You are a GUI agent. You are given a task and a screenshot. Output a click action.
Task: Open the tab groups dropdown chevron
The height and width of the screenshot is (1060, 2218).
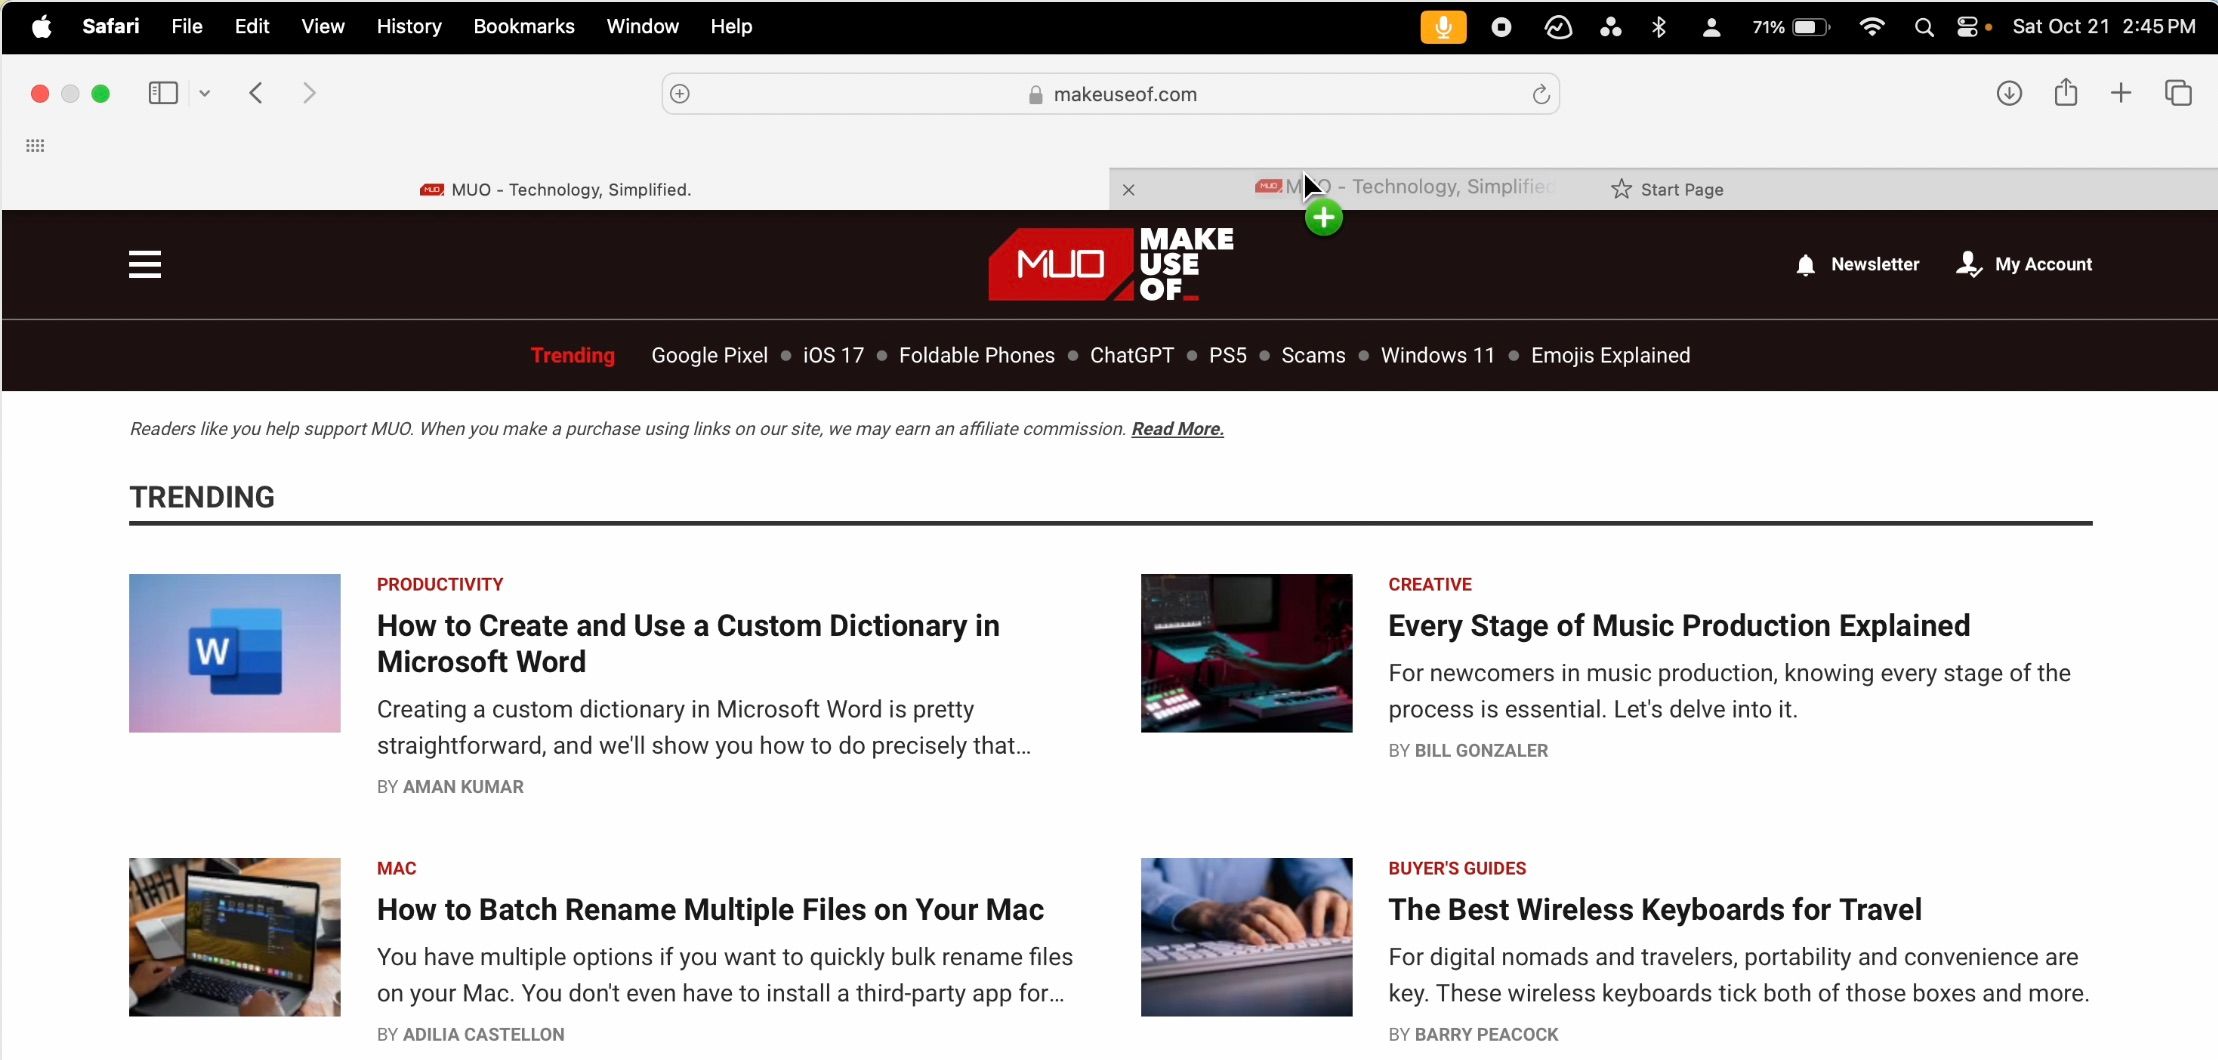(205, 92)
